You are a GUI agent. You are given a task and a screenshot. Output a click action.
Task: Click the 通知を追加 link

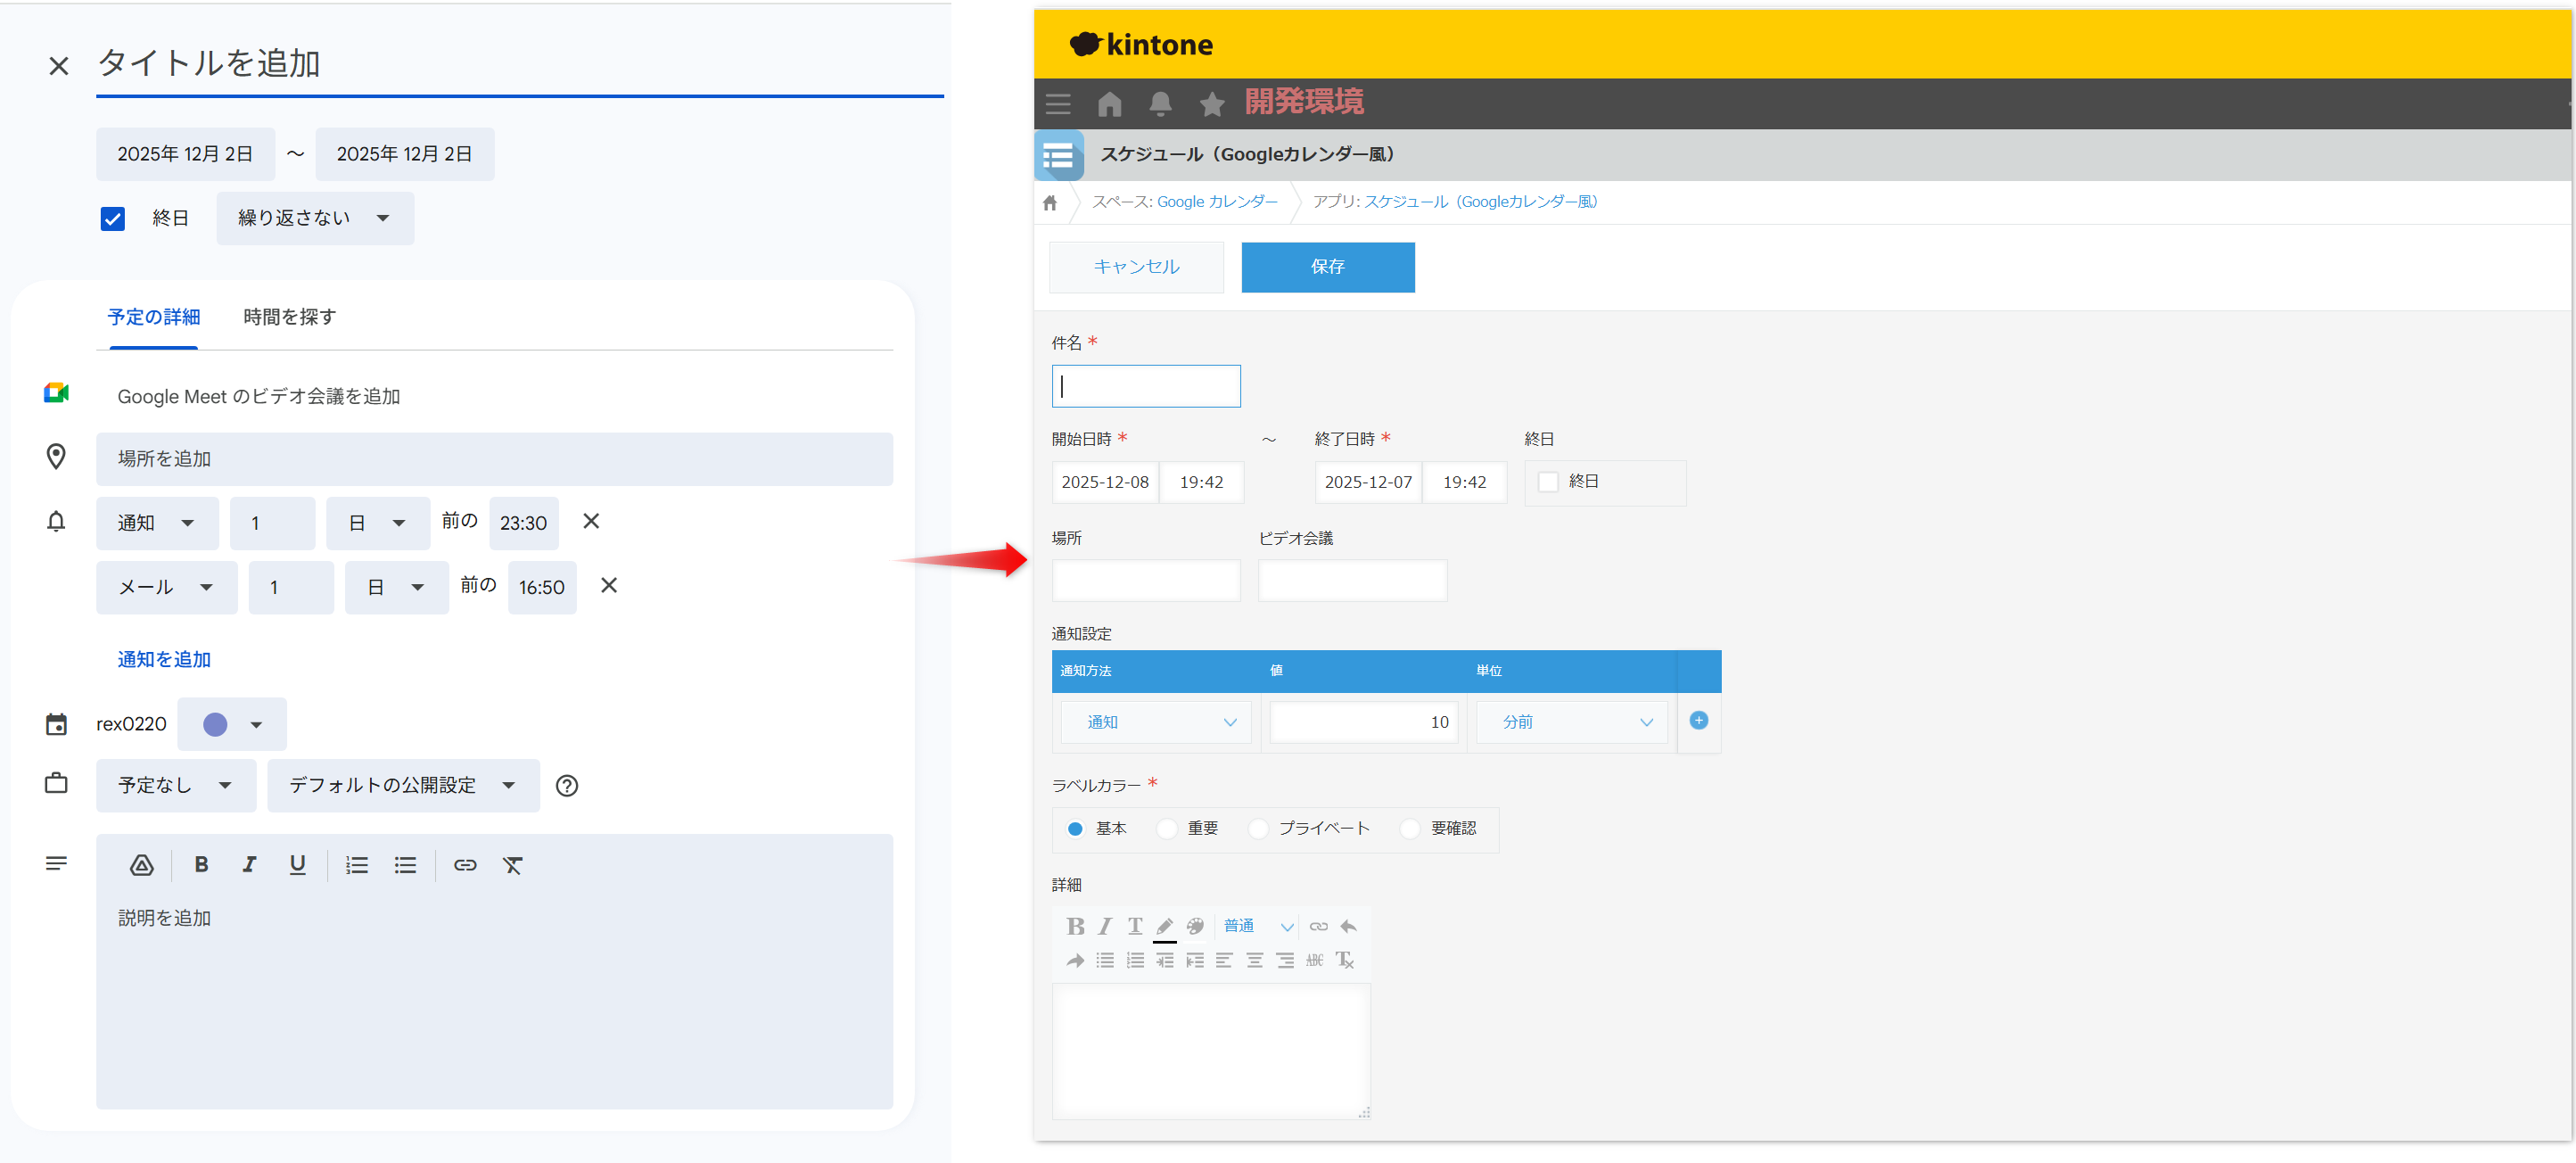tap(164, 659)
